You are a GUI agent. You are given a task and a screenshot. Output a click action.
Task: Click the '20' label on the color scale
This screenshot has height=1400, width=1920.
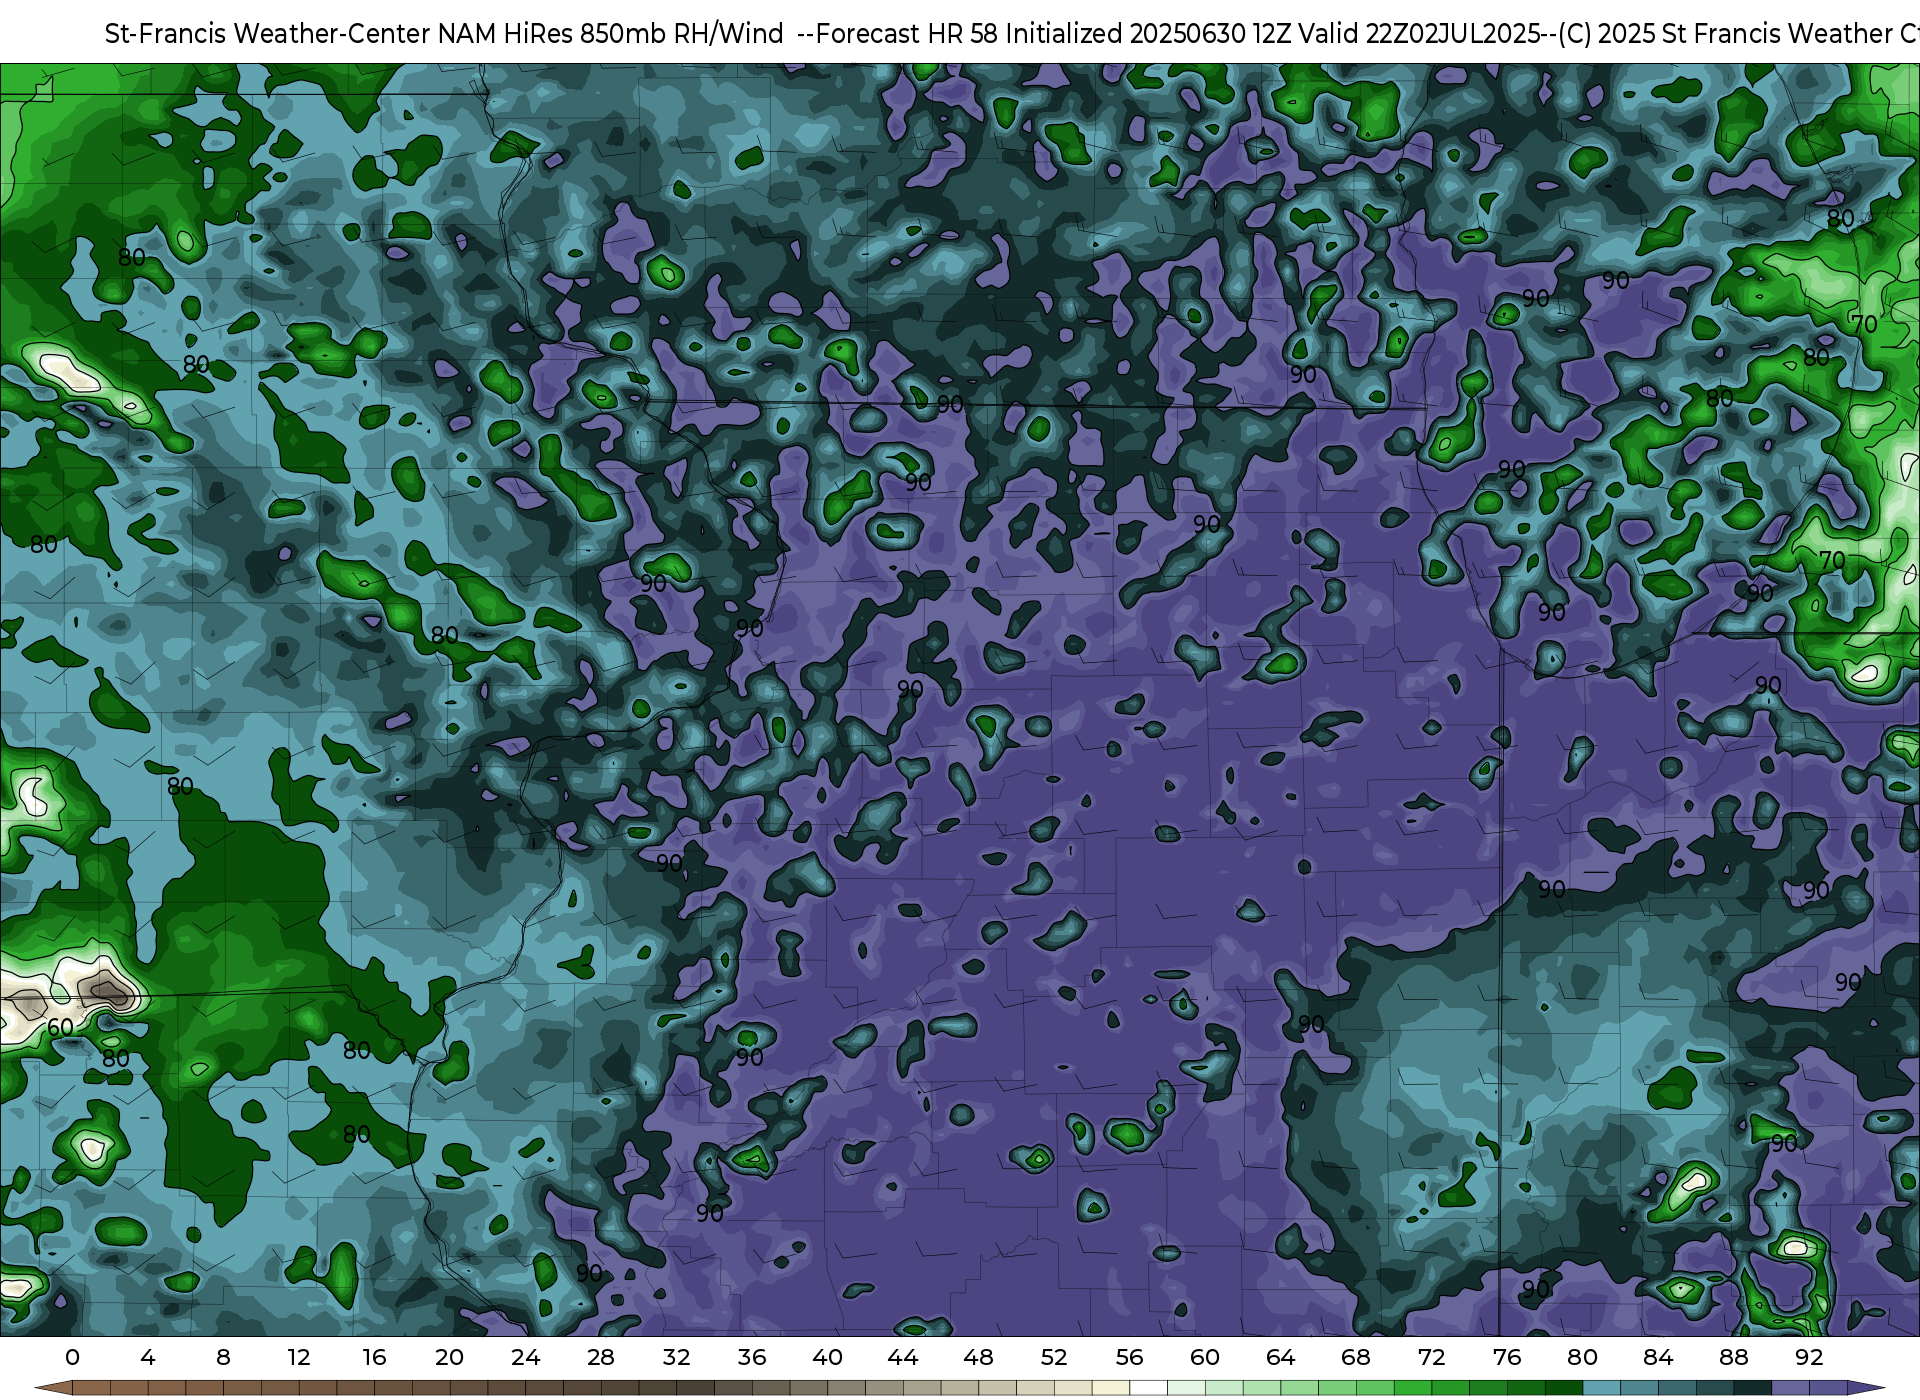tap(449, 1357)
